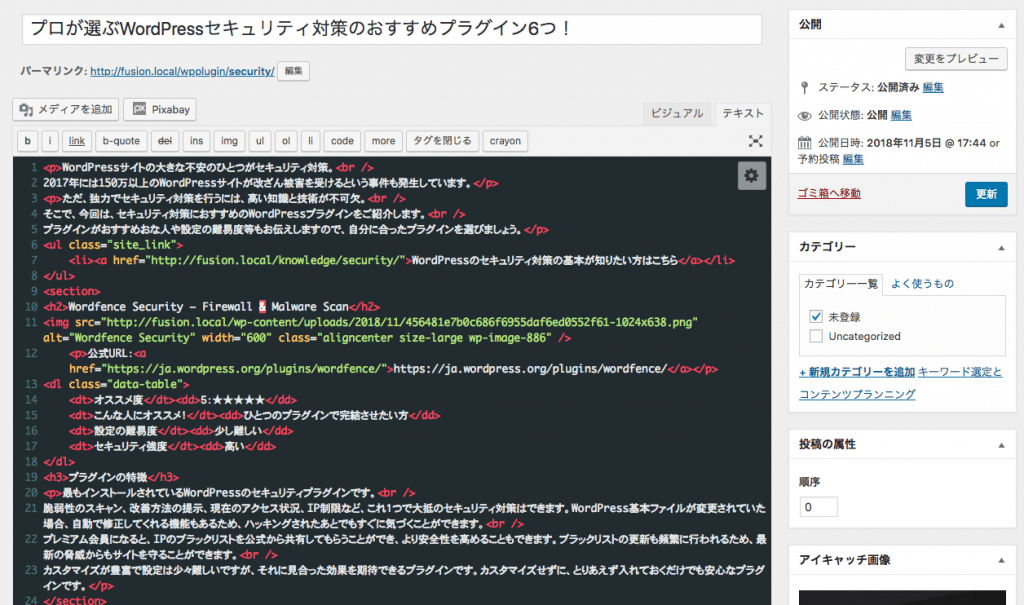The height and width of the screenshot is (605, 1024).
Task: Insert a link with the link quicktag
Action: click(77, 141)
